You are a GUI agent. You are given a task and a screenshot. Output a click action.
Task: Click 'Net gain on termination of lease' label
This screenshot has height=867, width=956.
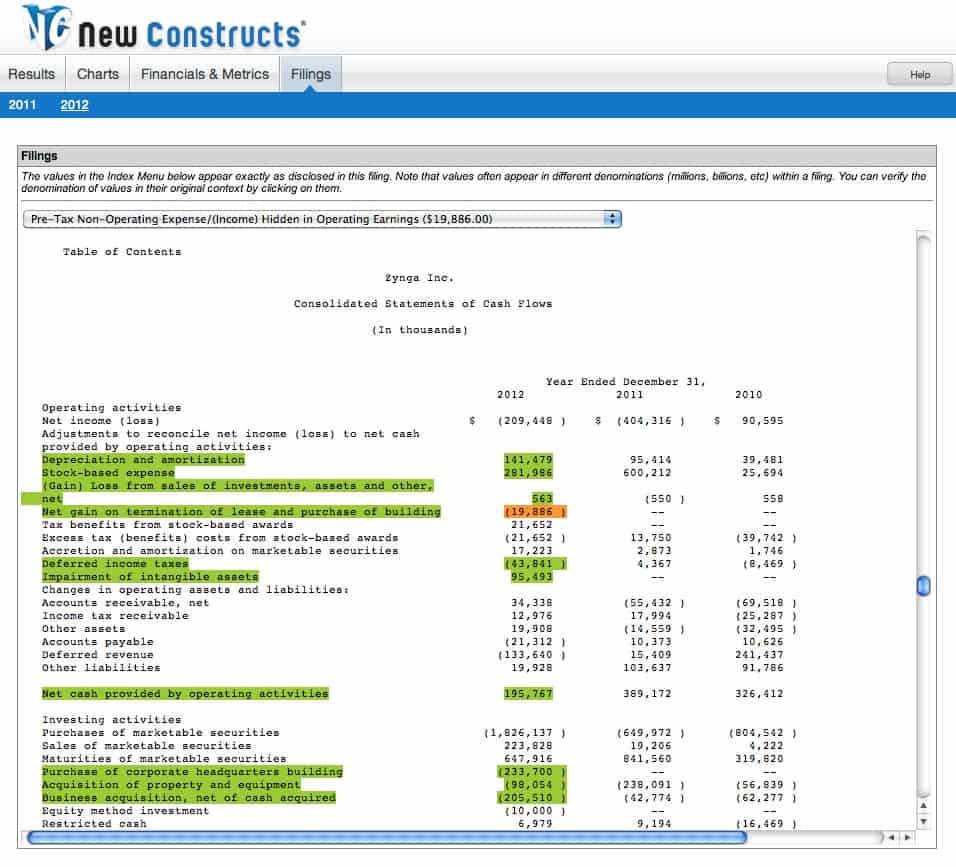click(x=241, y=512)
